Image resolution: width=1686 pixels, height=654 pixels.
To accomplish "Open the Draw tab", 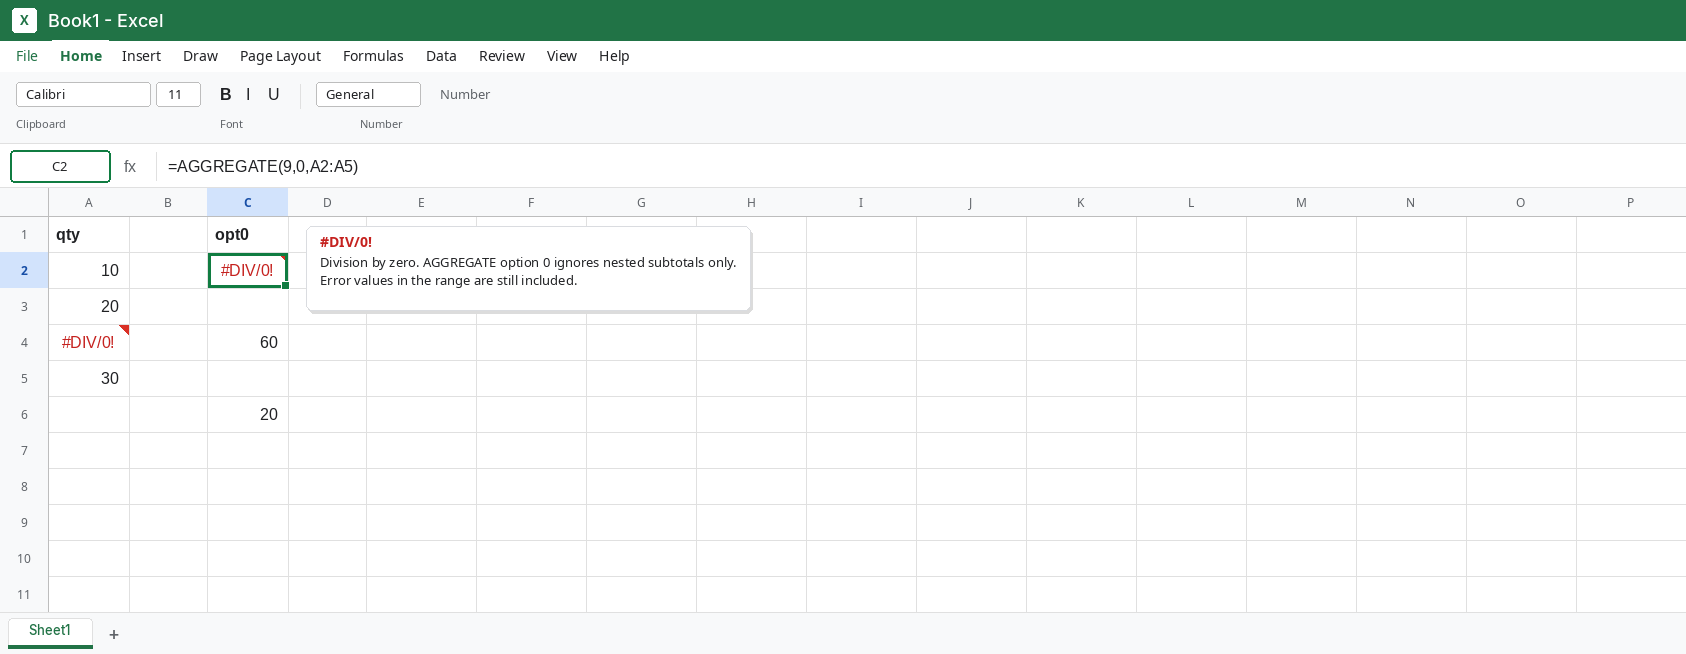I will pos(200,56).
